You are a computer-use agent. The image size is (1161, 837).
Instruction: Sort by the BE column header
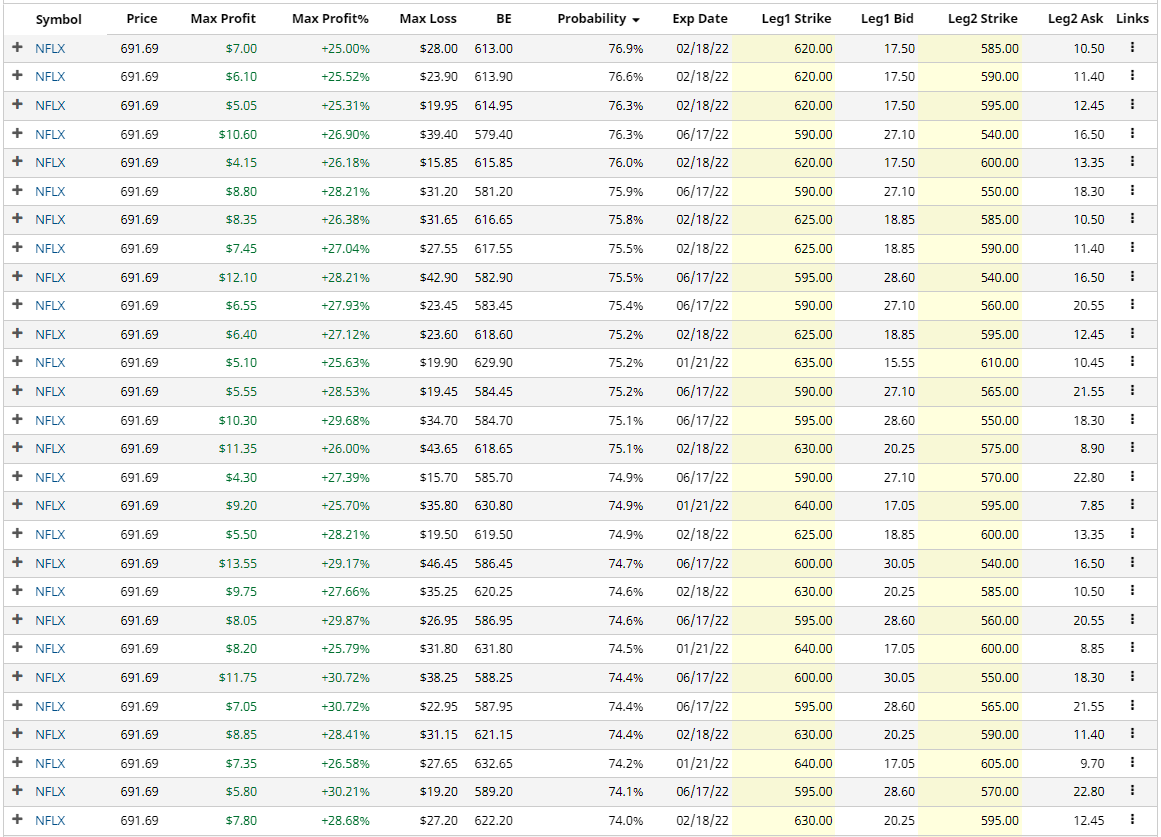pos(503,19)
